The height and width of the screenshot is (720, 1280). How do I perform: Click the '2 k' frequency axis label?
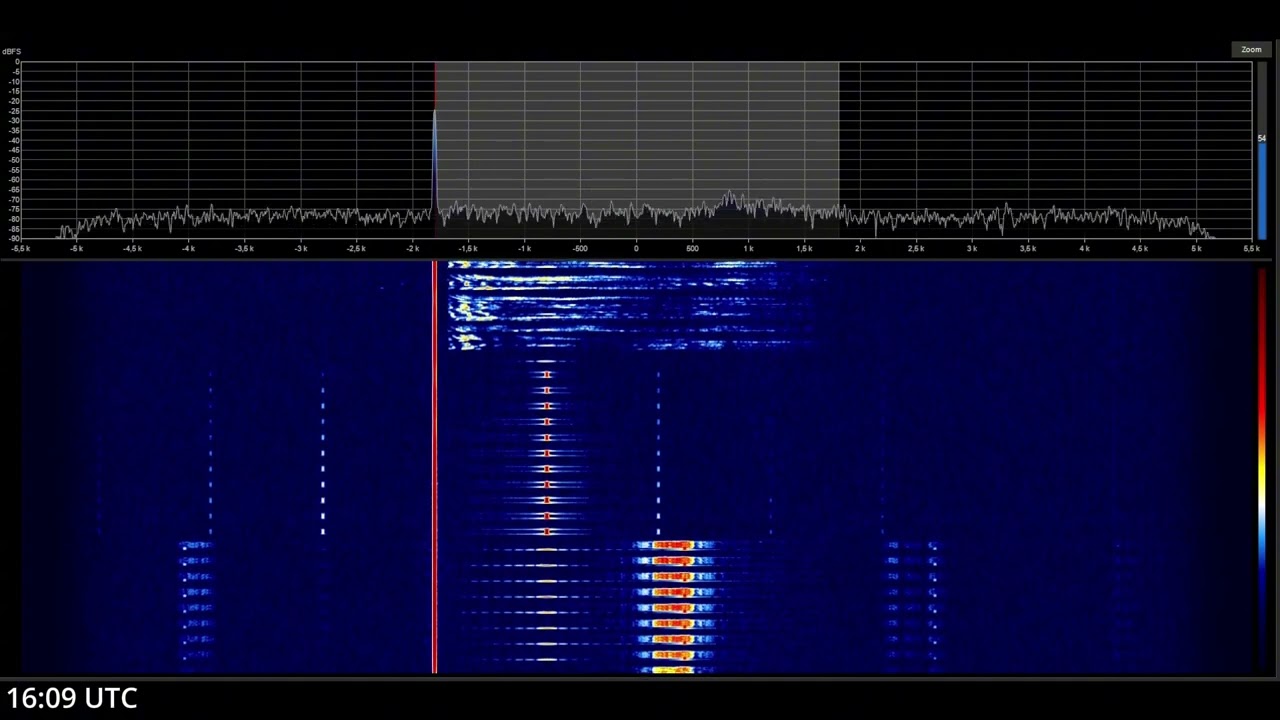pos(860,248)
